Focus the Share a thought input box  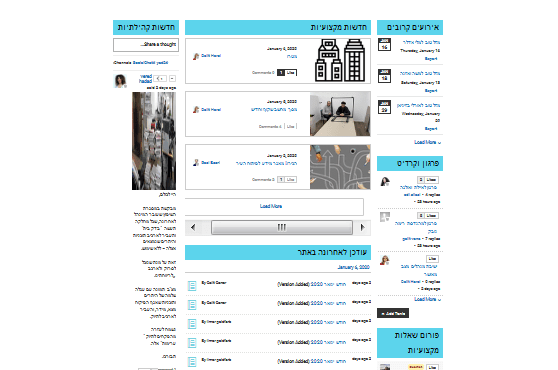(146, 45)
